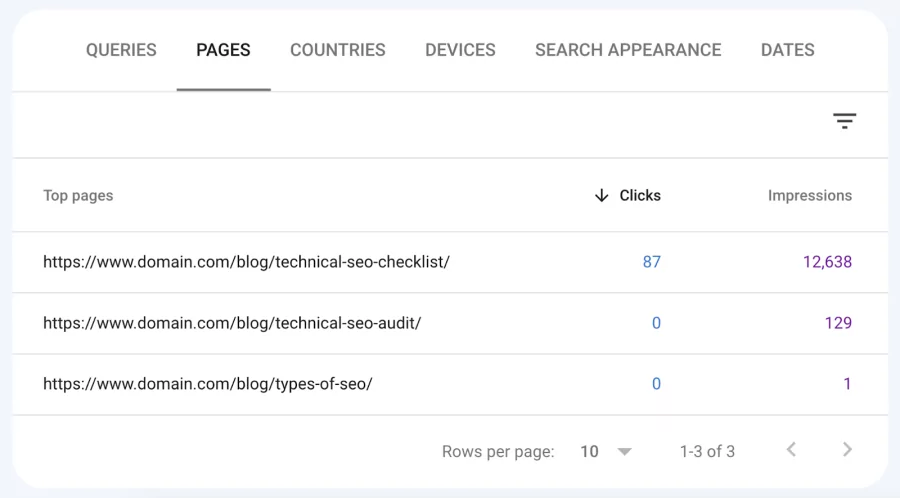Select the types-of-seo page URL row

[207, 384]
